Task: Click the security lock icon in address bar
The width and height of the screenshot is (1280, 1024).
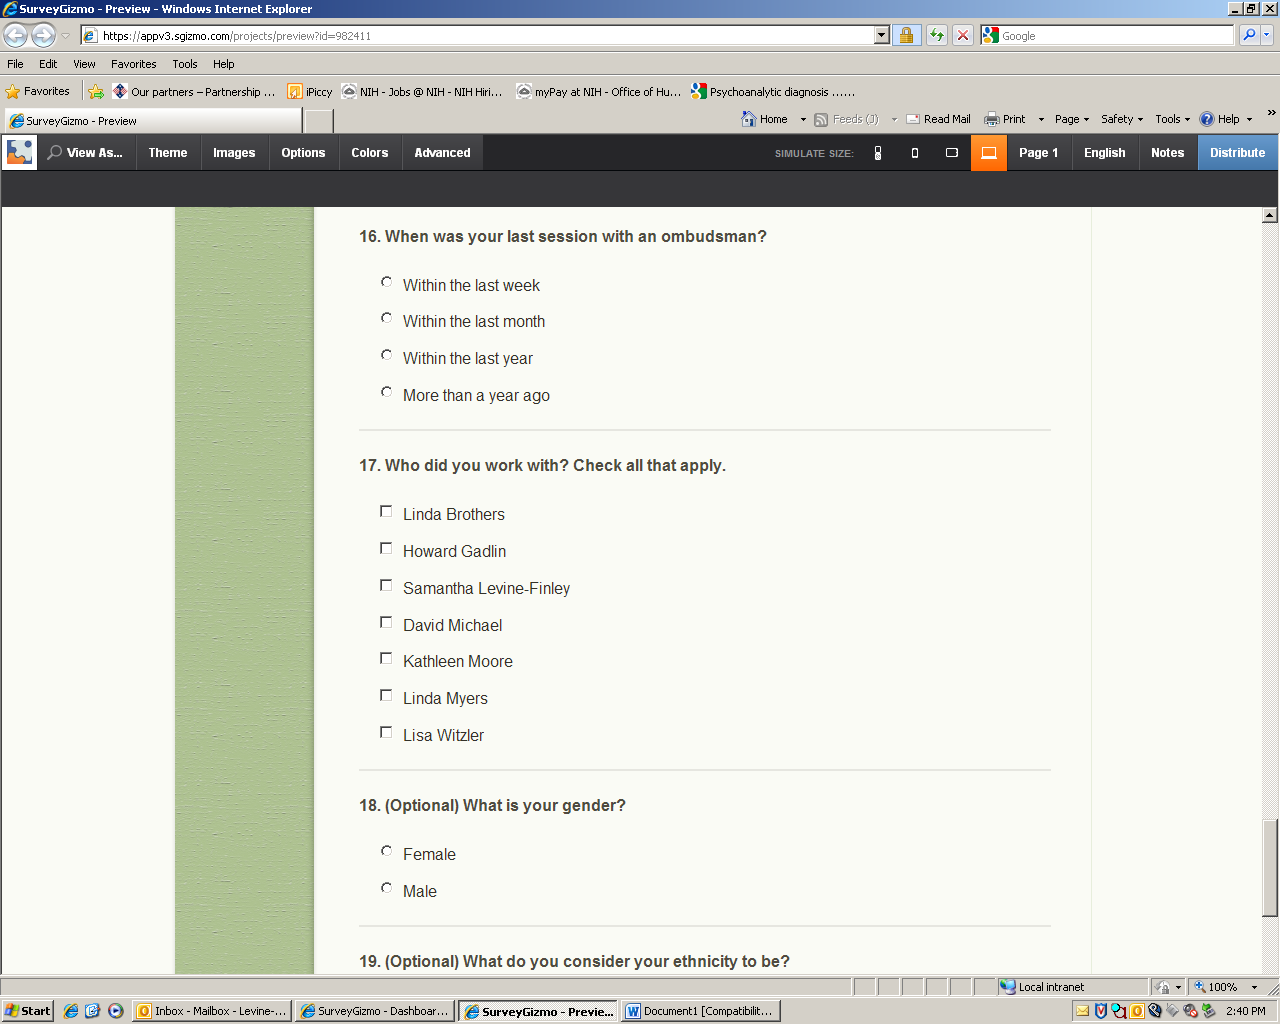Action: coord(907,35)
